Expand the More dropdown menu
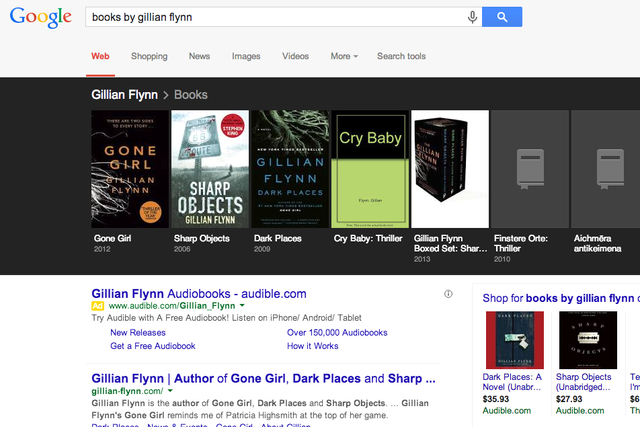The height and width of the screenshot is (427, 640). 344,56
